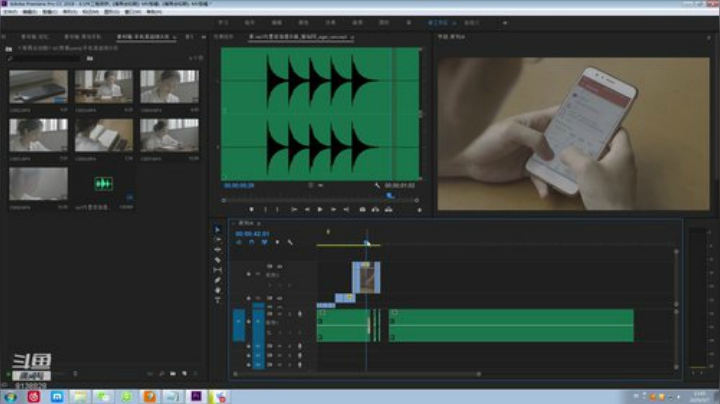Image resolution: width=720 pixels, height=404 pixels.
Task: Open the Source clip tab panel menu
Action: [352, 37]
